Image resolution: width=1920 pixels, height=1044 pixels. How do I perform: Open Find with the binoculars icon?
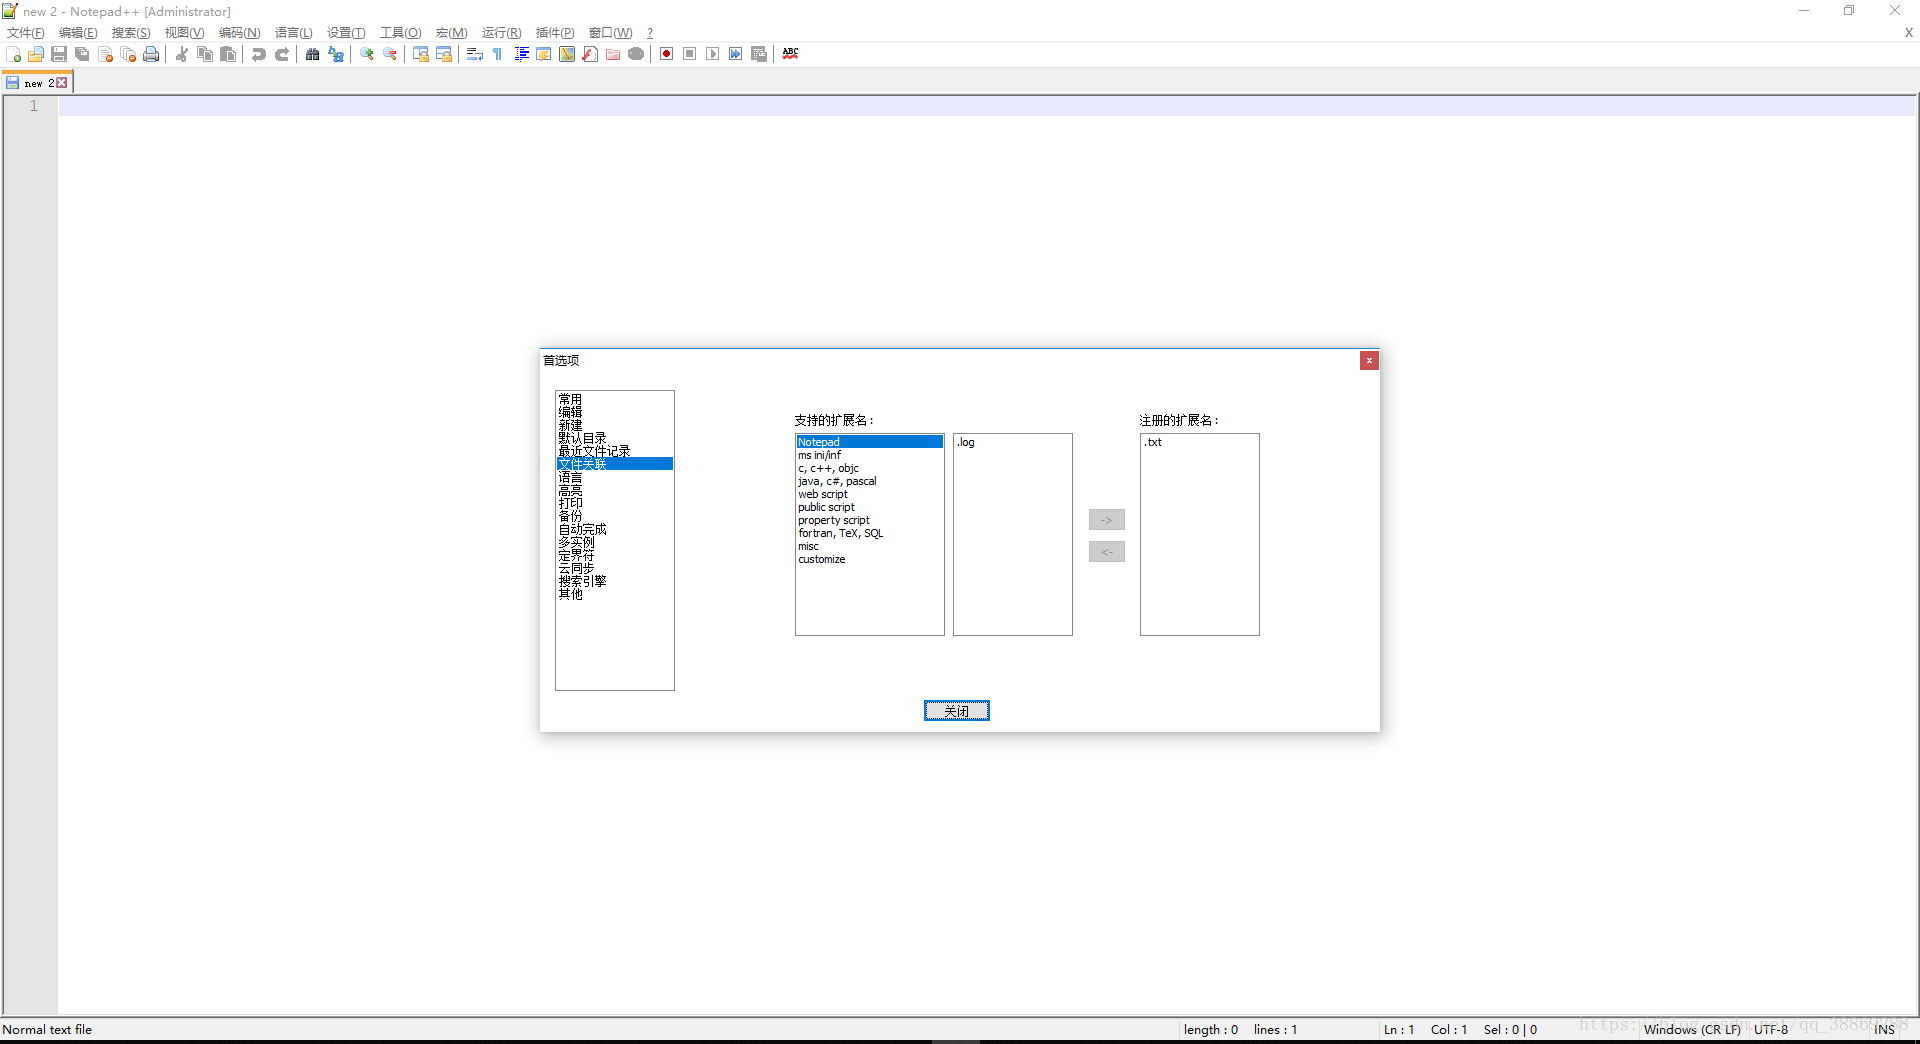[x=313, y=54]
